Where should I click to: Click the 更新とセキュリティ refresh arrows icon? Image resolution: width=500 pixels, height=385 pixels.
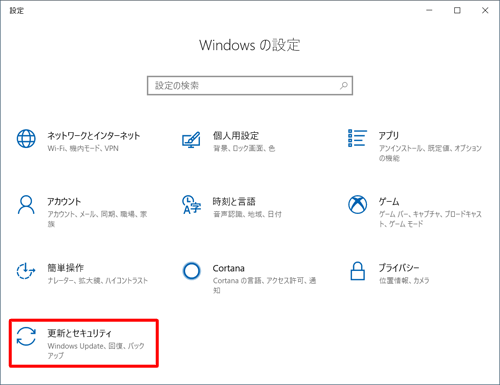(26, 336)
